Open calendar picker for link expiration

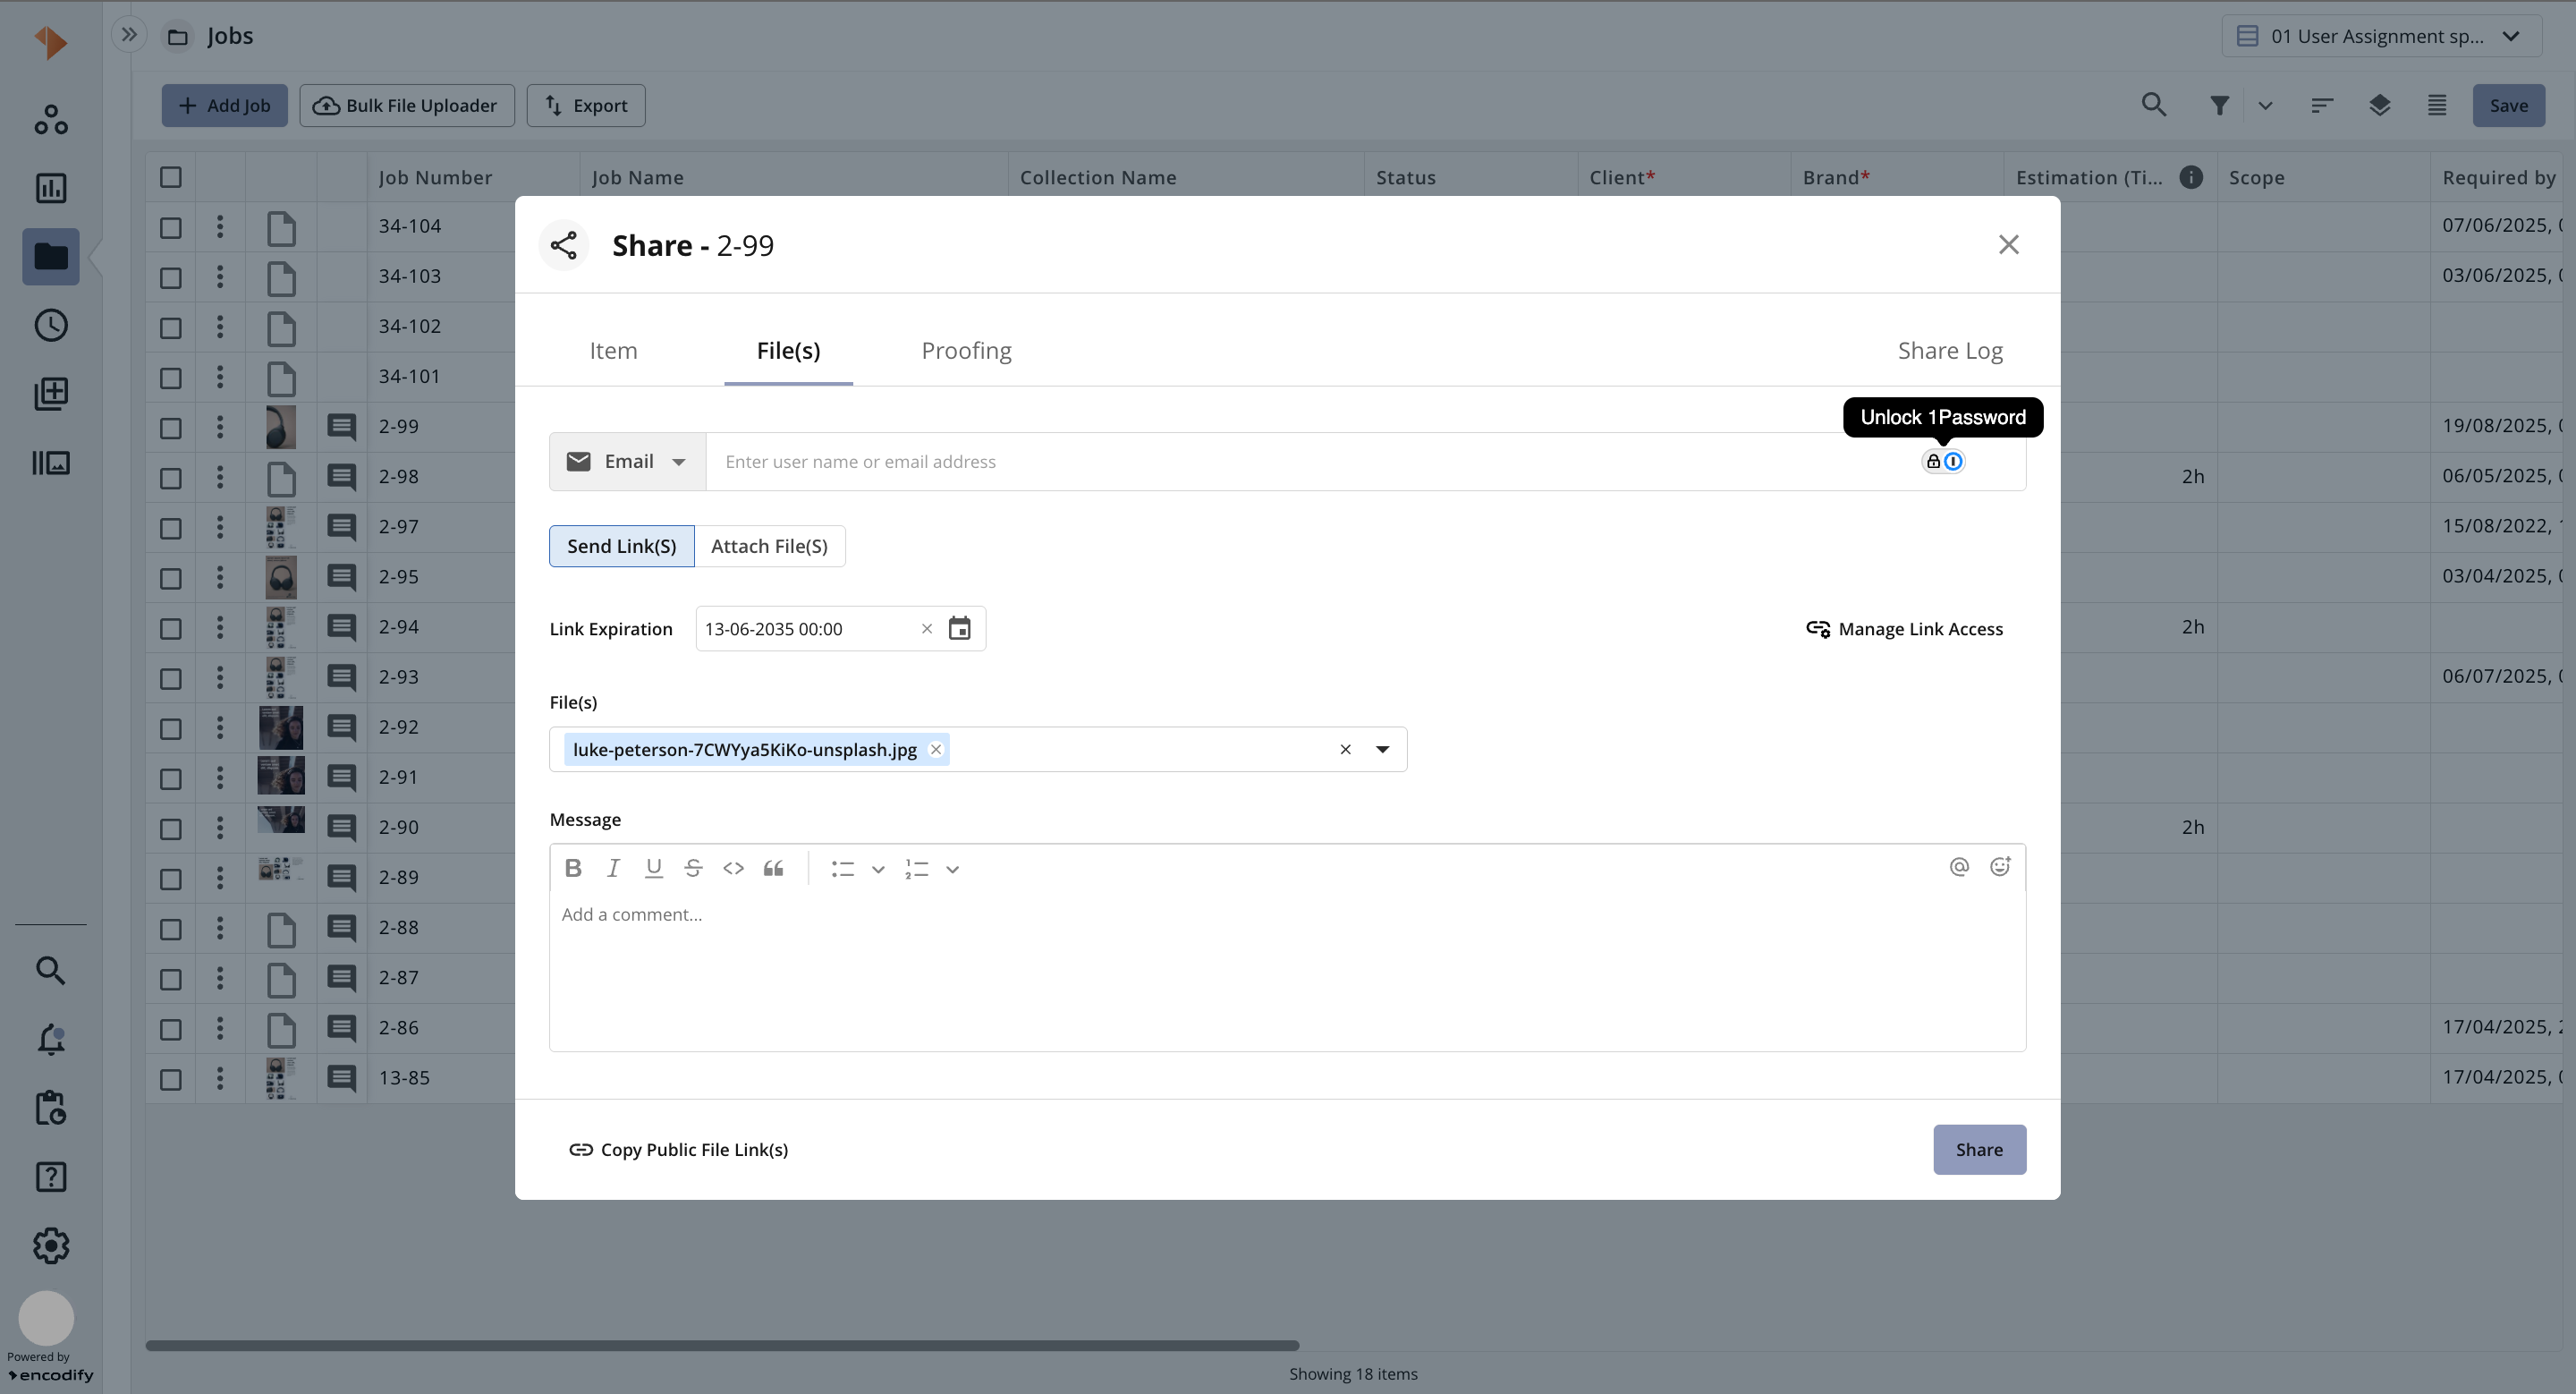[x=959, y=629]
